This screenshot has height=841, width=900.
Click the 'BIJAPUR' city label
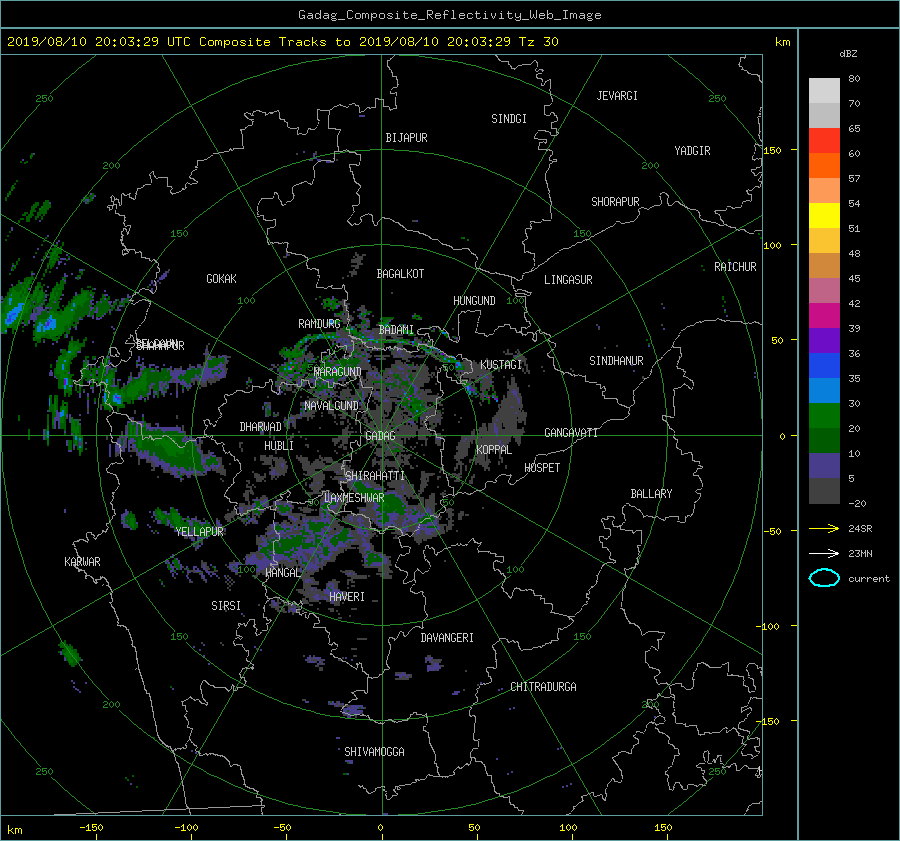point(406,138)
